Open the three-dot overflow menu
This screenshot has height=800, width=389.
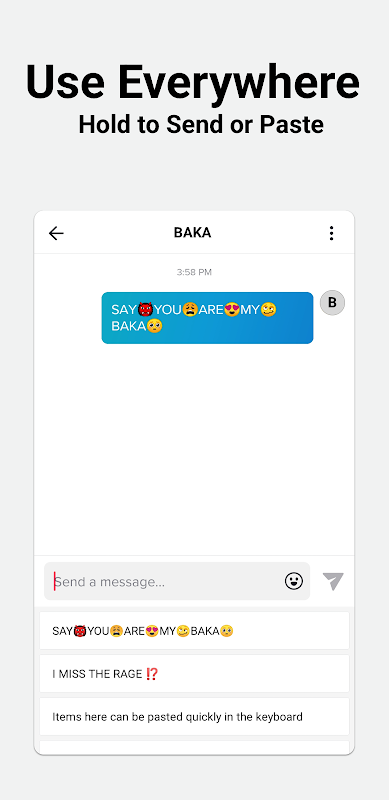(331, 233)
